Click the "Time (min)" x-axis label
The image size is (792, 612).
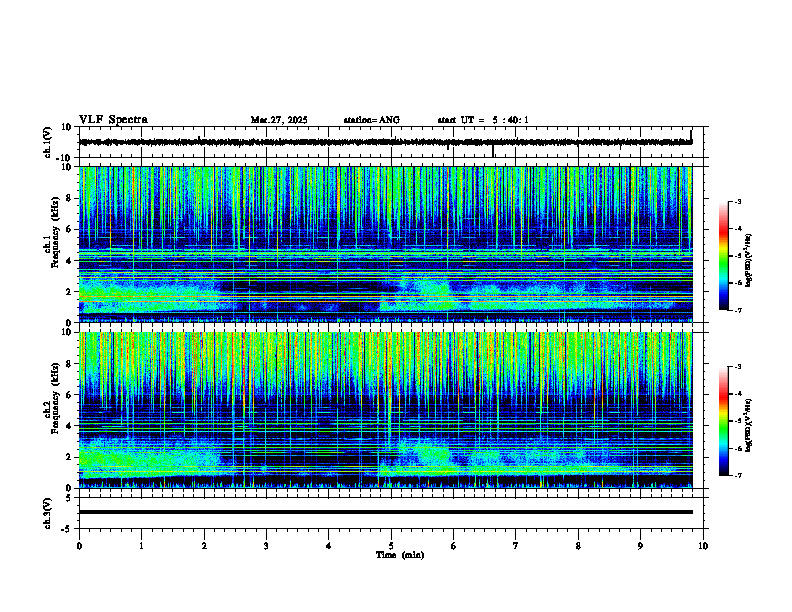click(x=400, y=555)
